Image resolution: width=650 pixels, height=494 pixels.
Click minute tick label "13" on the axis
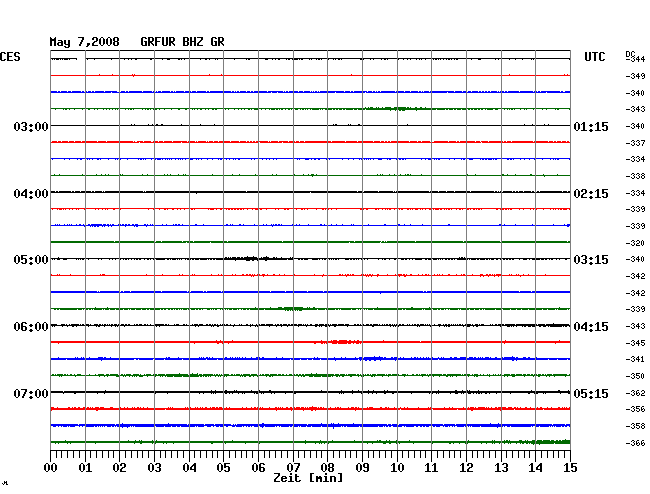[501, 467]
